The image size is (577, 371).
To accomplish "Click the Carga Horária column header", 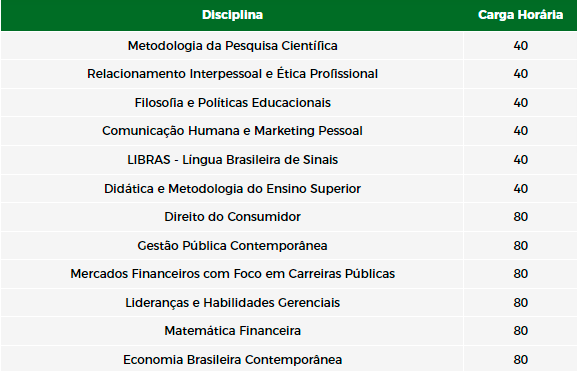I will pos(520,15).
